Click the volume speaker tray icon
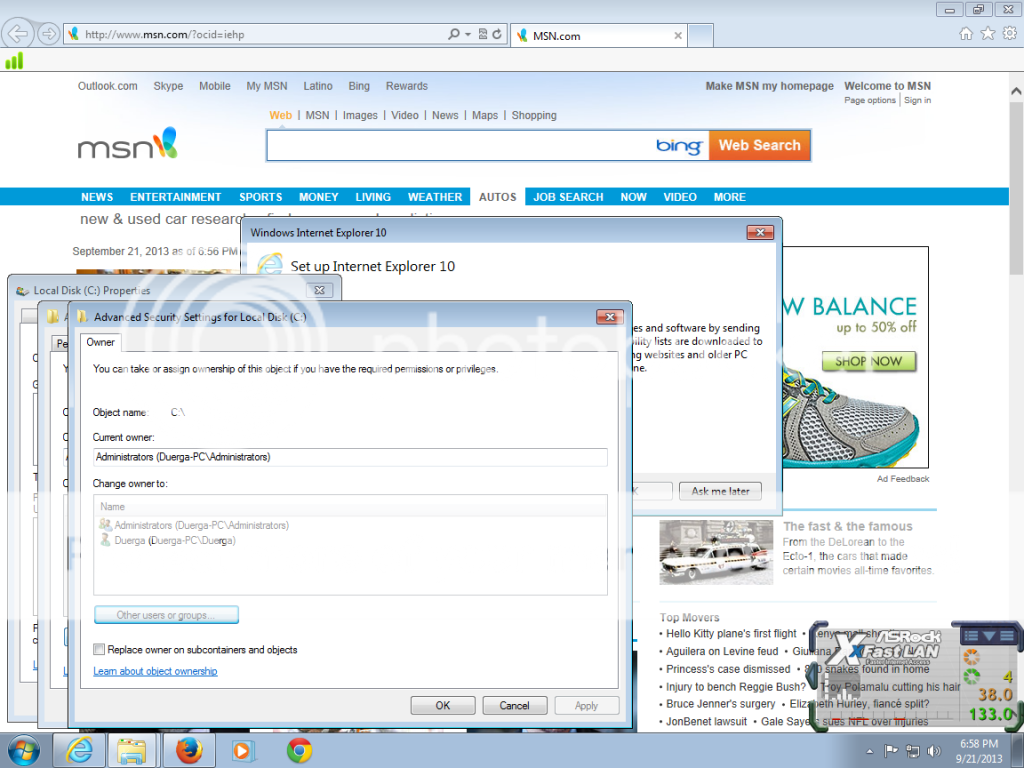The width and height of the screenshot is (1024, 768). point(935,752)
